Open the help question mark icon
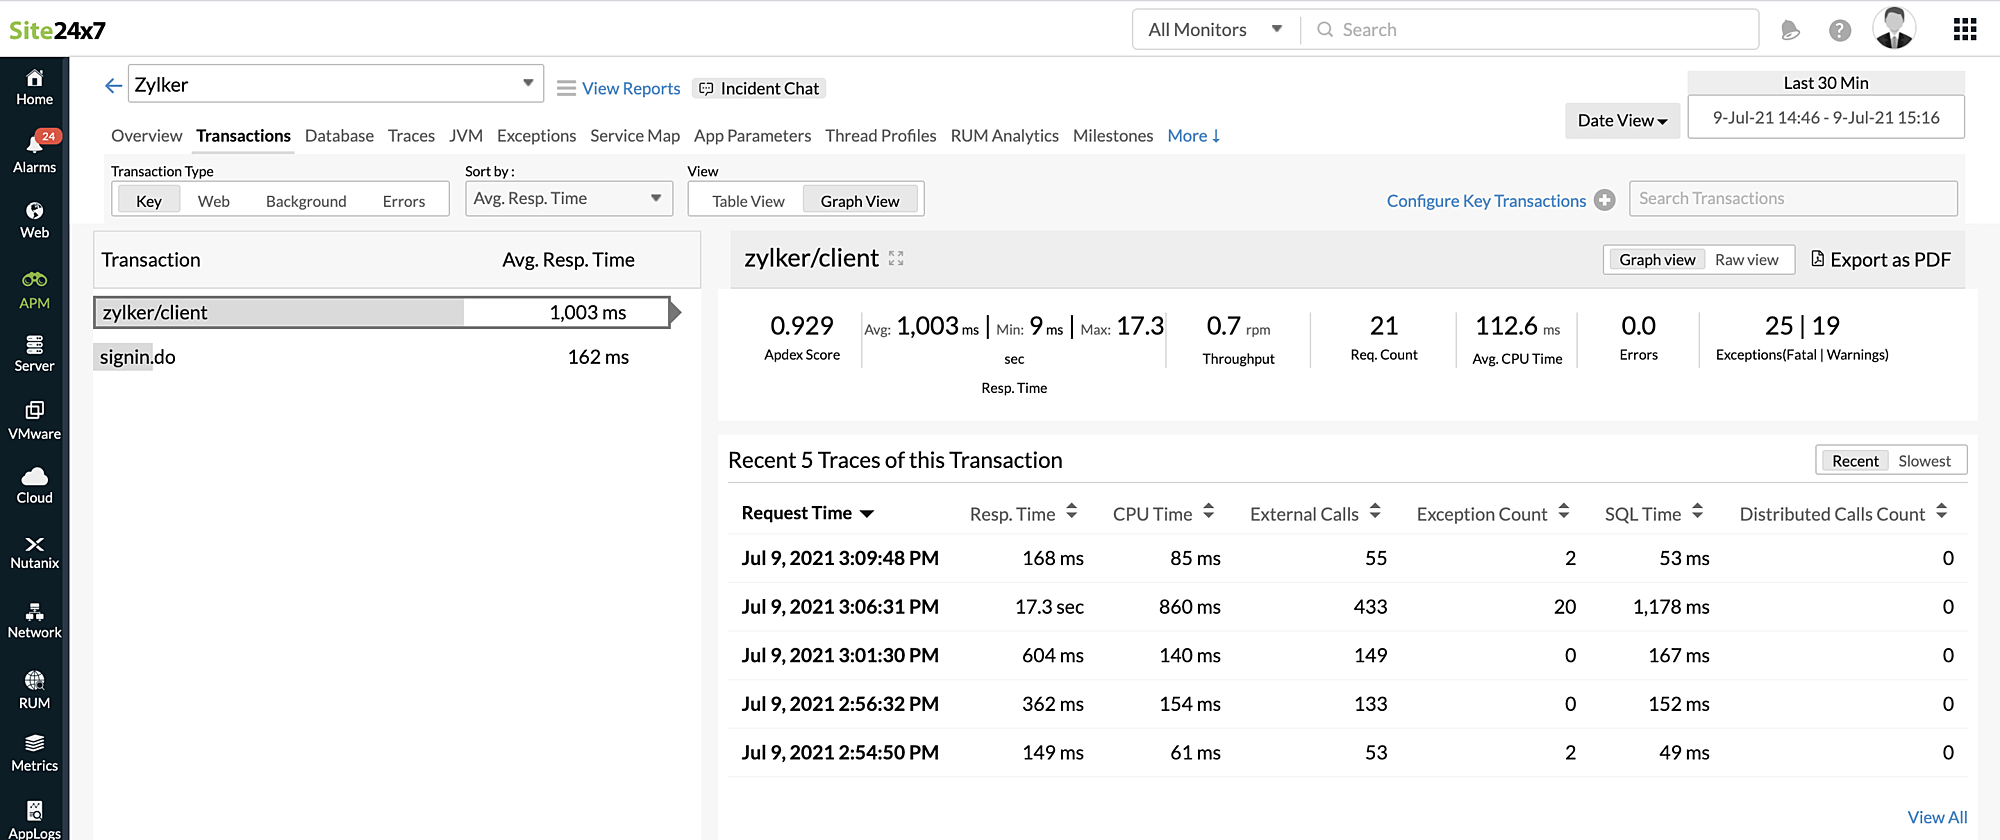 tap(1839, 30)
